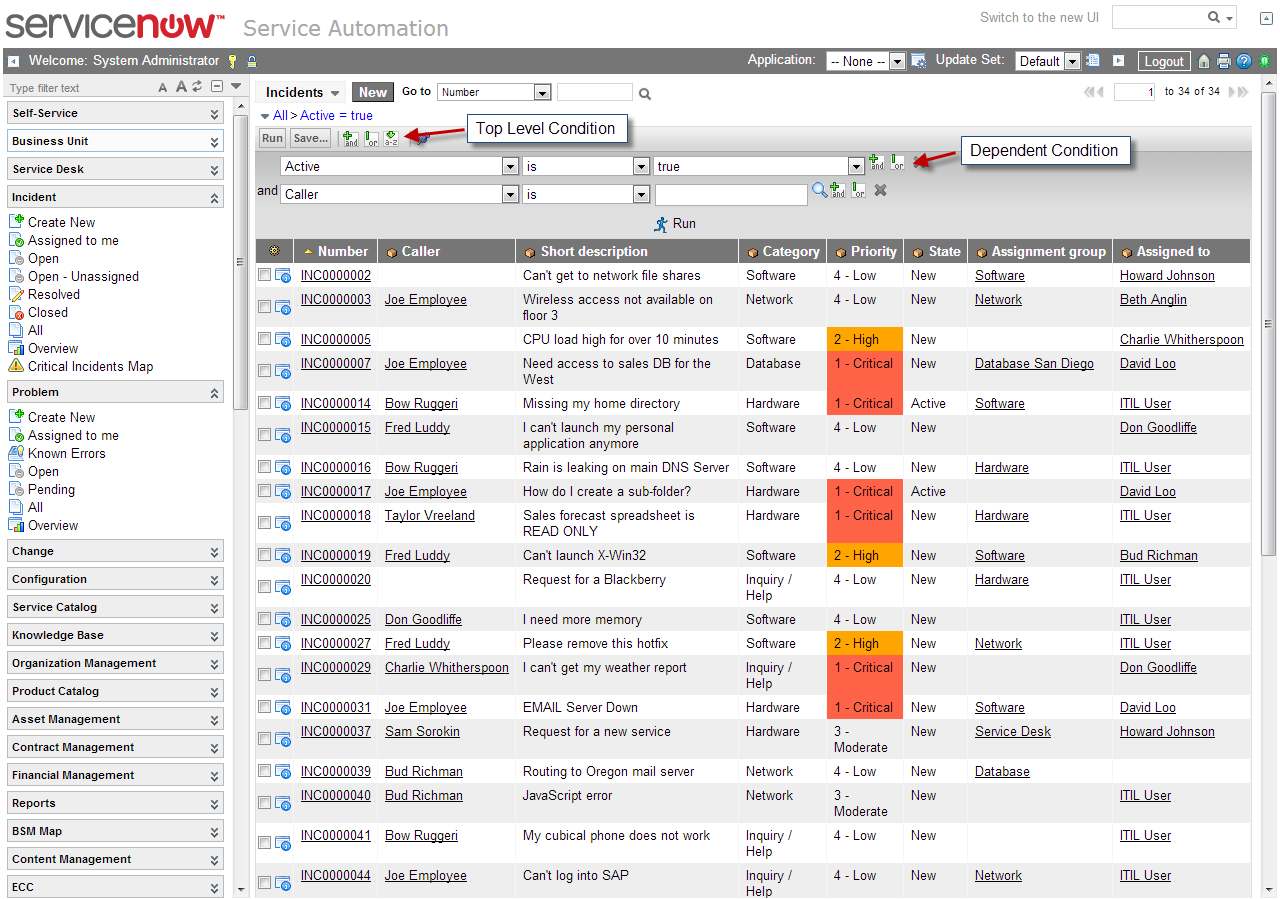
Task: Open list personalize gear in header
Action: tap(274, 251)
